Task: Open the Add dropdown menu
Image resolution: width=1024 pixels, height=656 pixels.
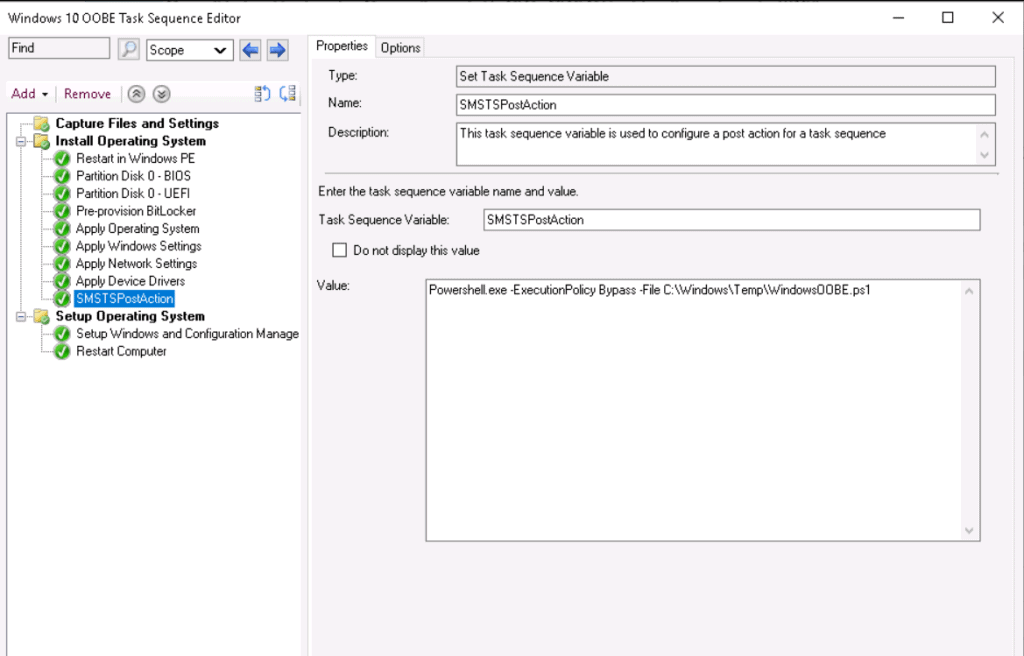Action: (29, 94)
